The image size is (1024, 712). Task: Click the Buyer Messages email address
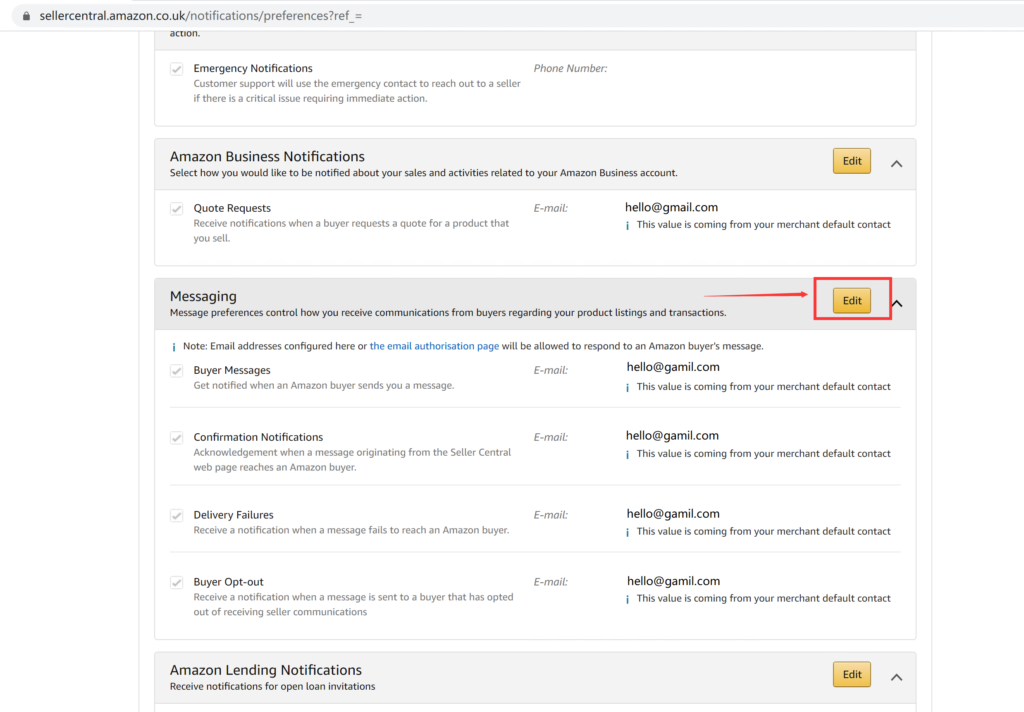click(x=673, y=367)
